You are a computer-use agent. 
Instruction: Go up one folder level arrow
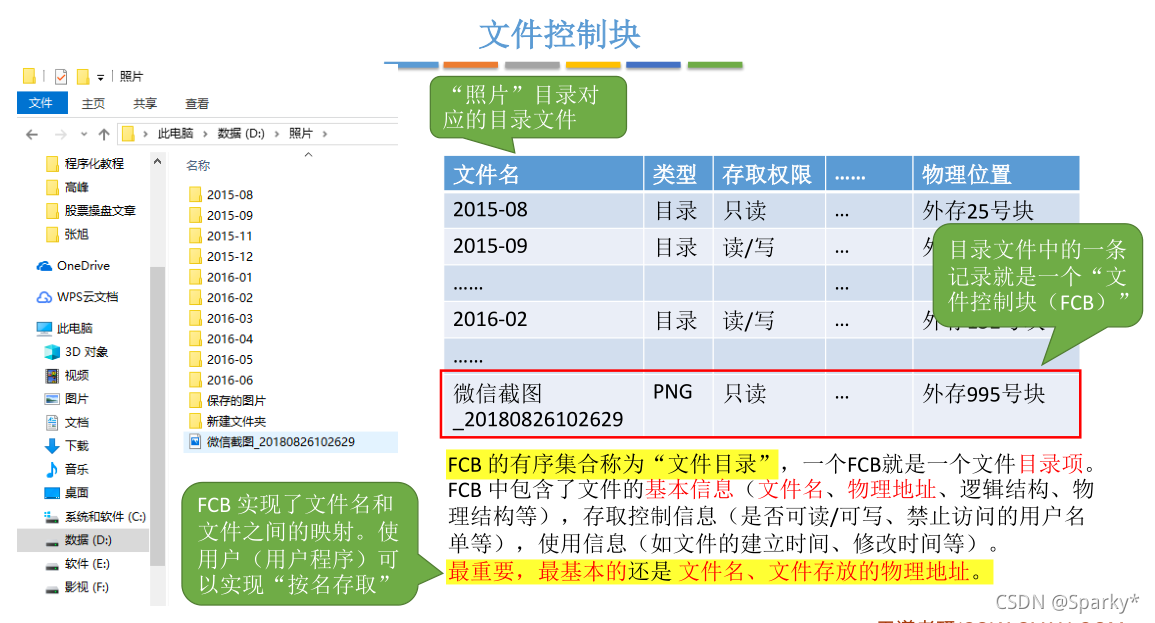click(104, 134)
